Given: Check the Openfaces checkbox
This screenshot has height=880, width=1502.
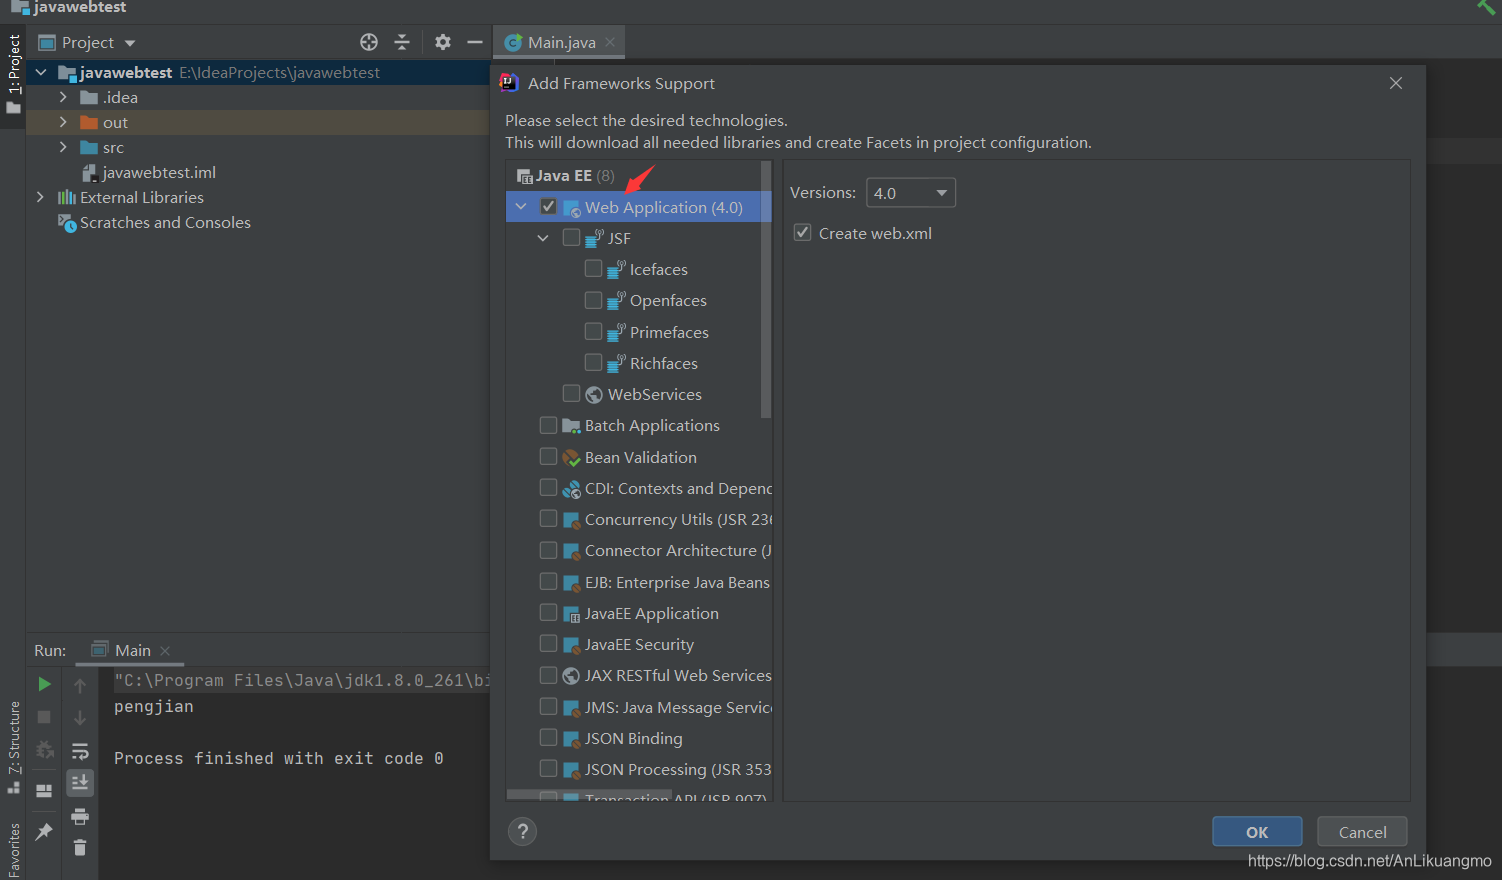Looking at the screenshot, I should [593, 300].
